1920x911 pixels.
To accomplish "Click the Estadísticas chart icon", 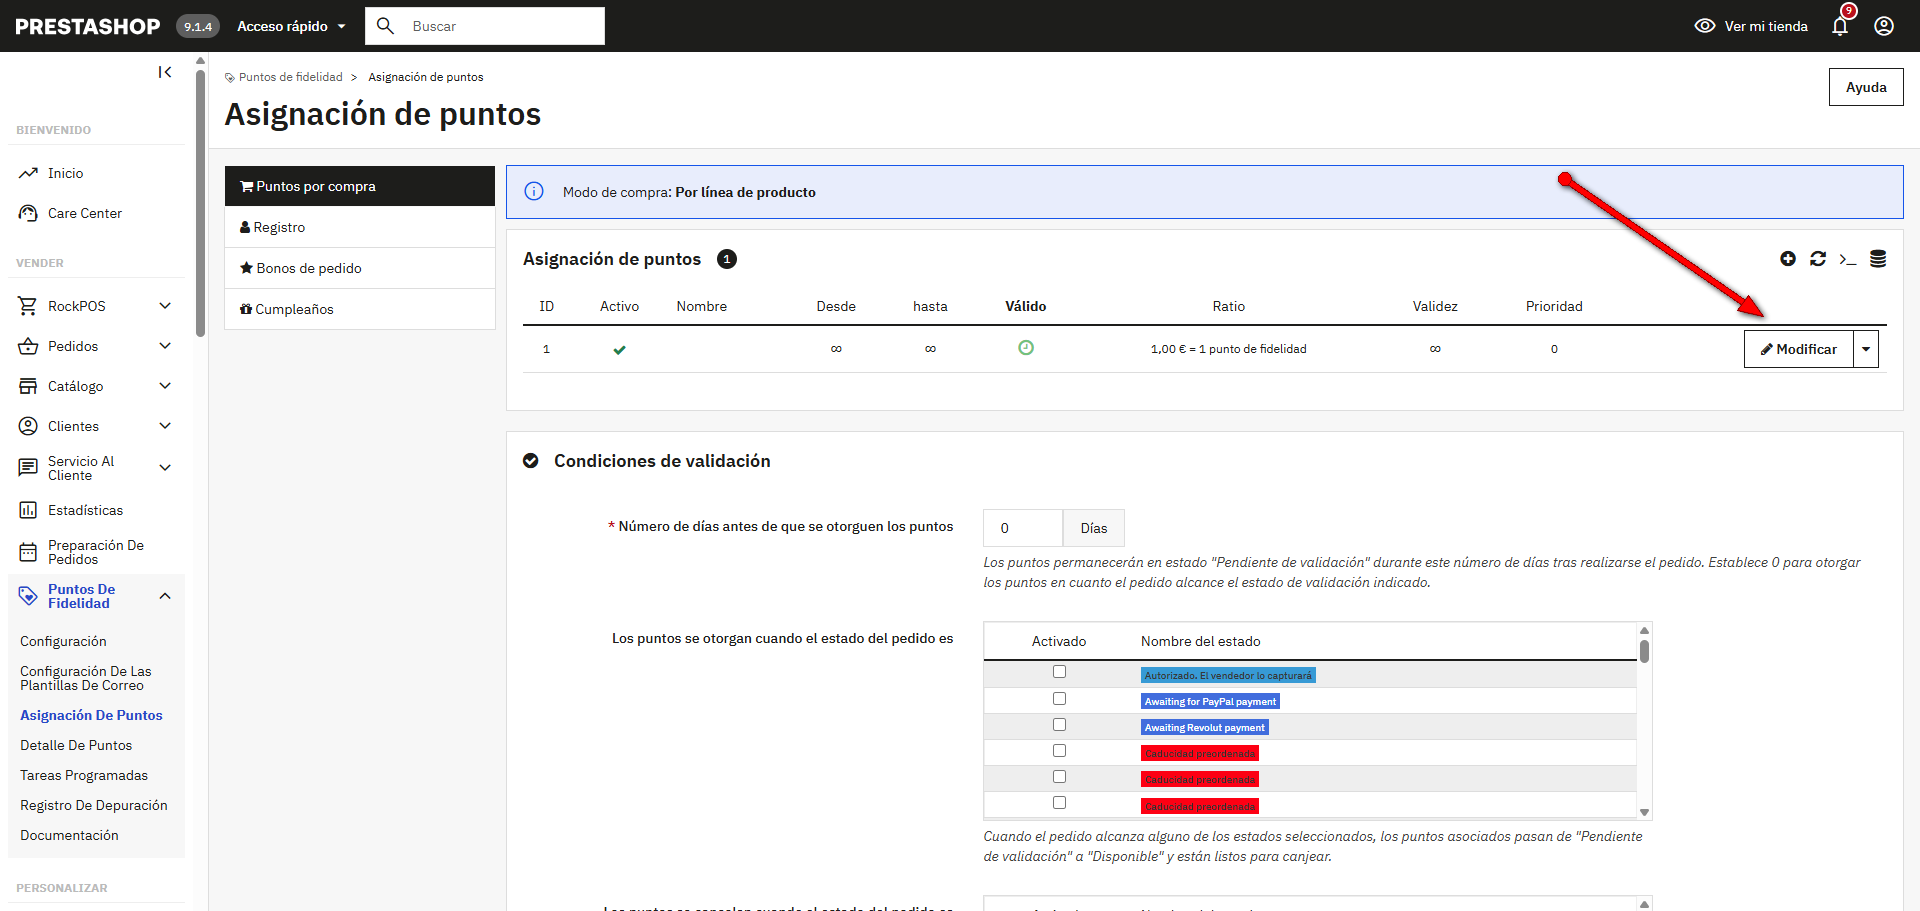I will pos(28,510).
